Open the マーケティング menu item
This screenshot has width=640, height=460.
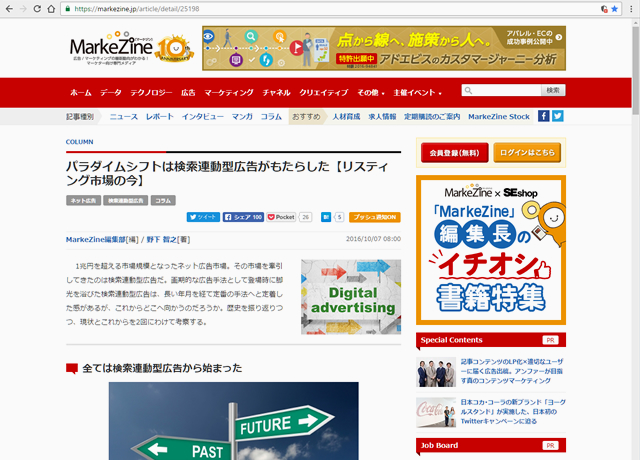(x=229, y=92)
